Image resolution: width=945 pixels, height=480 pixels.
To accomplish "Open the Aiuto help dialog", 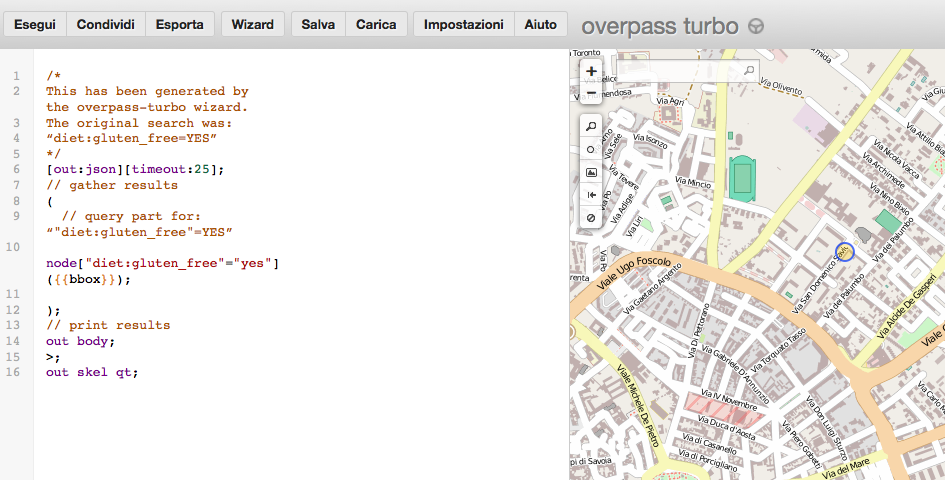I will click(x=541, y=25).
